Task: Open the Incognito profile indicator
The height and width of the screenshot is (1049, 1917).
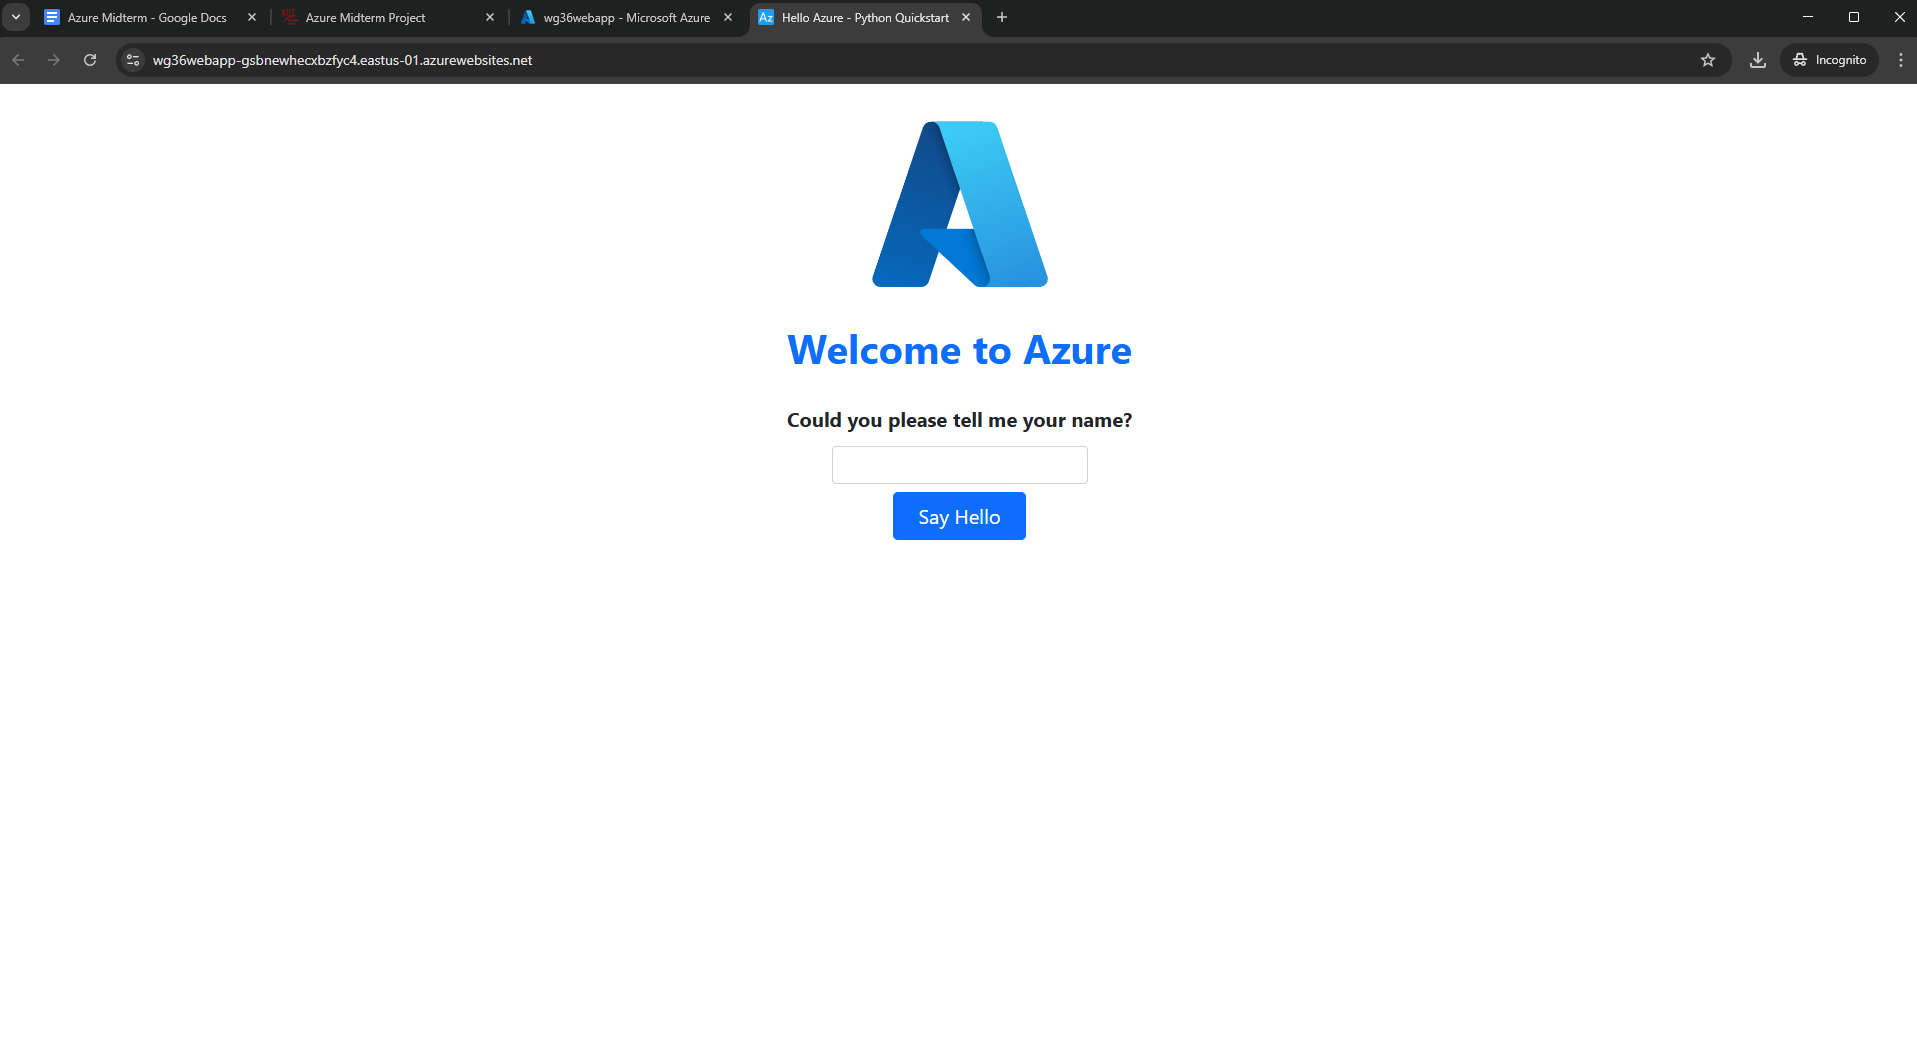Action: (1829, 60)
